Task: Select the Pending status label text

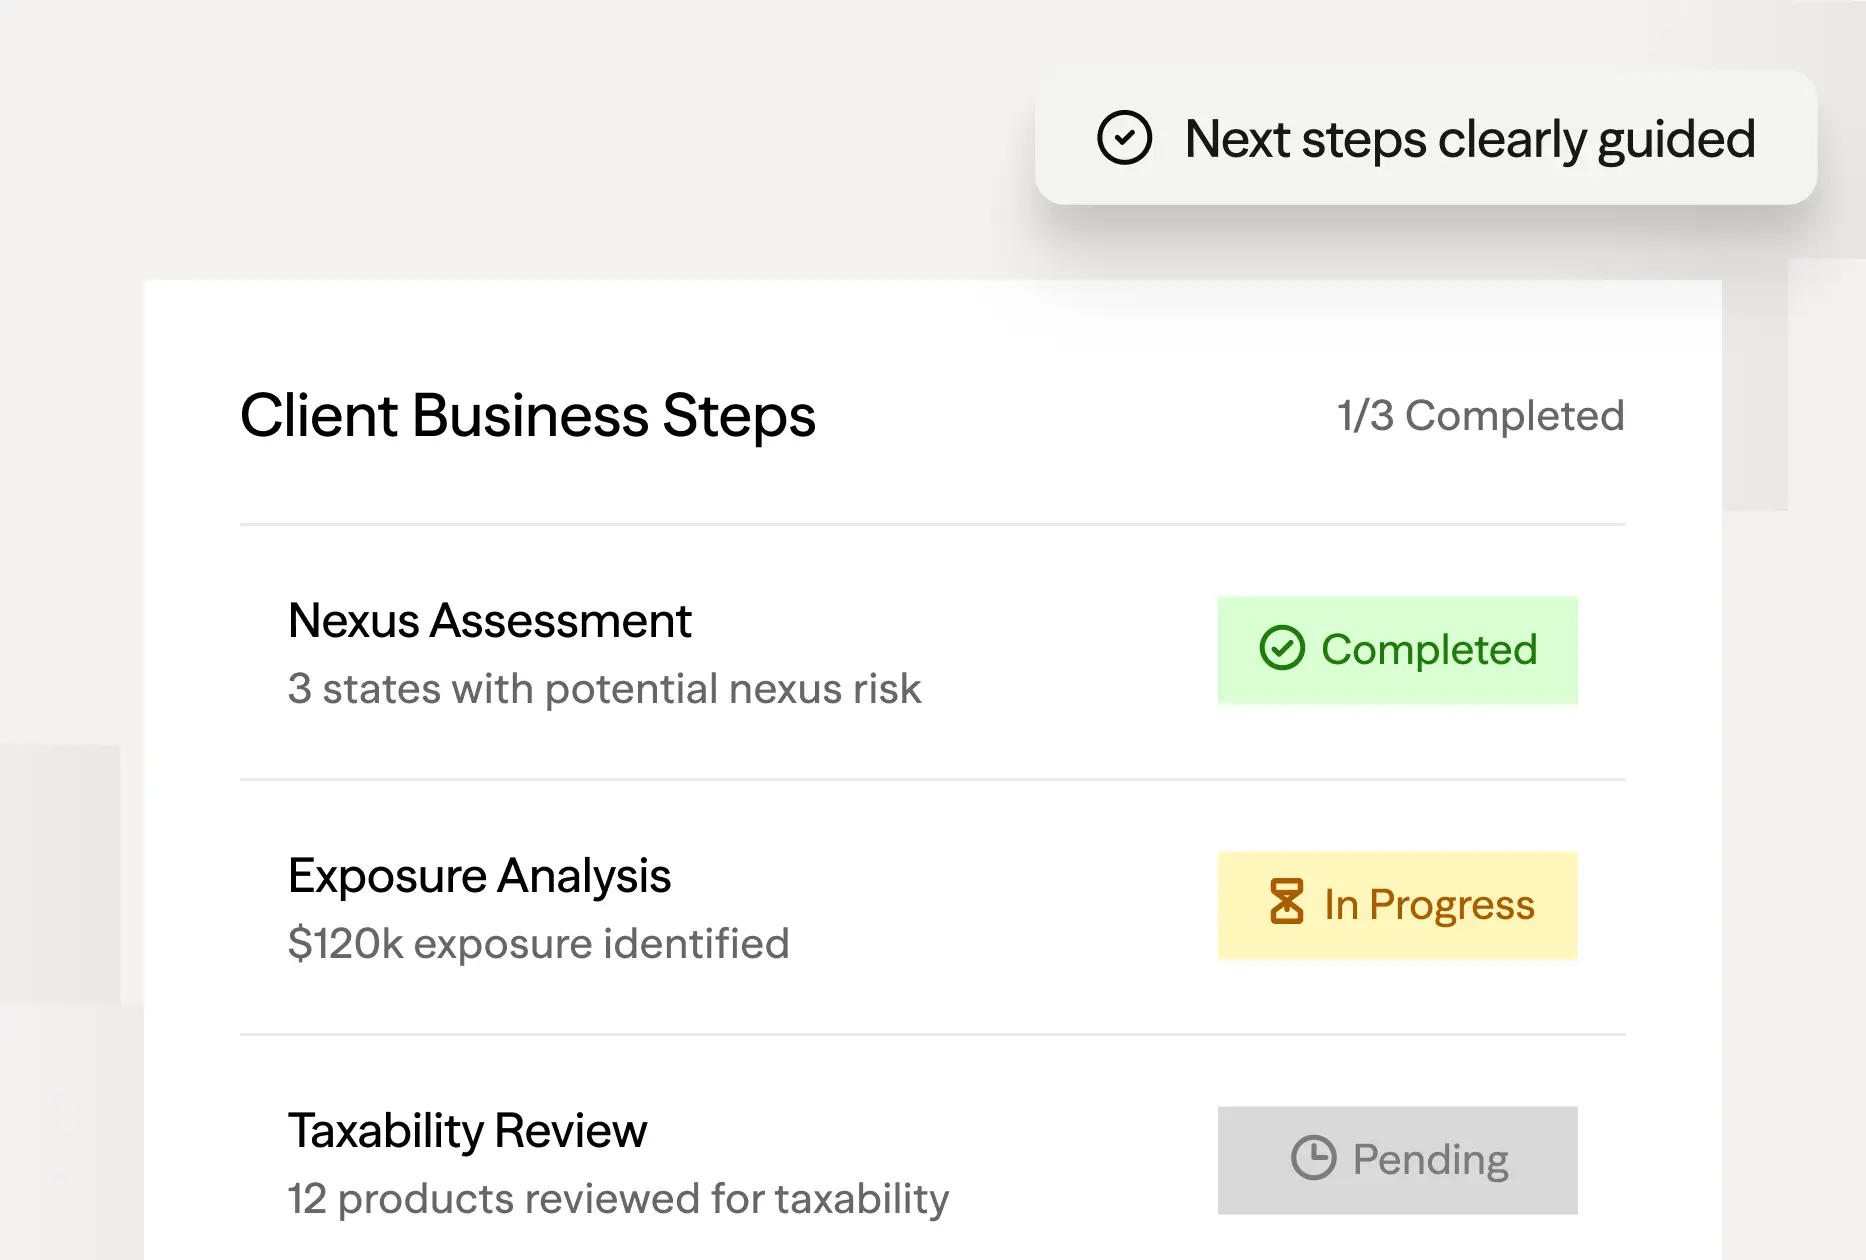Action: click(x=1430, y=1160)
